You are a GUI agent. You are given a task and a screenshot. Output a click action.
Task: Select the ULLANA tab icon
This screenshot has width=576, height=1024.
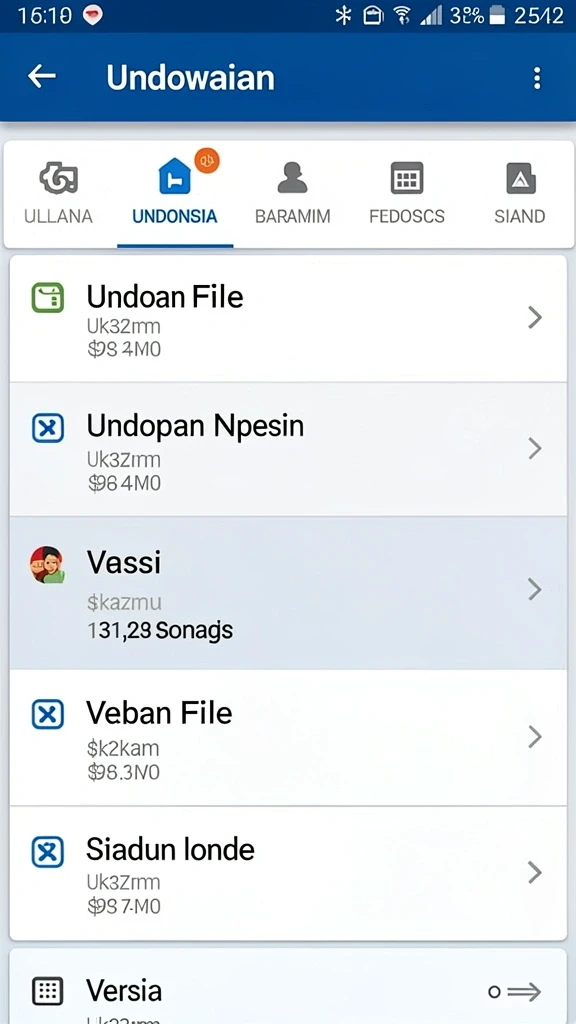(x=59, y=178)
